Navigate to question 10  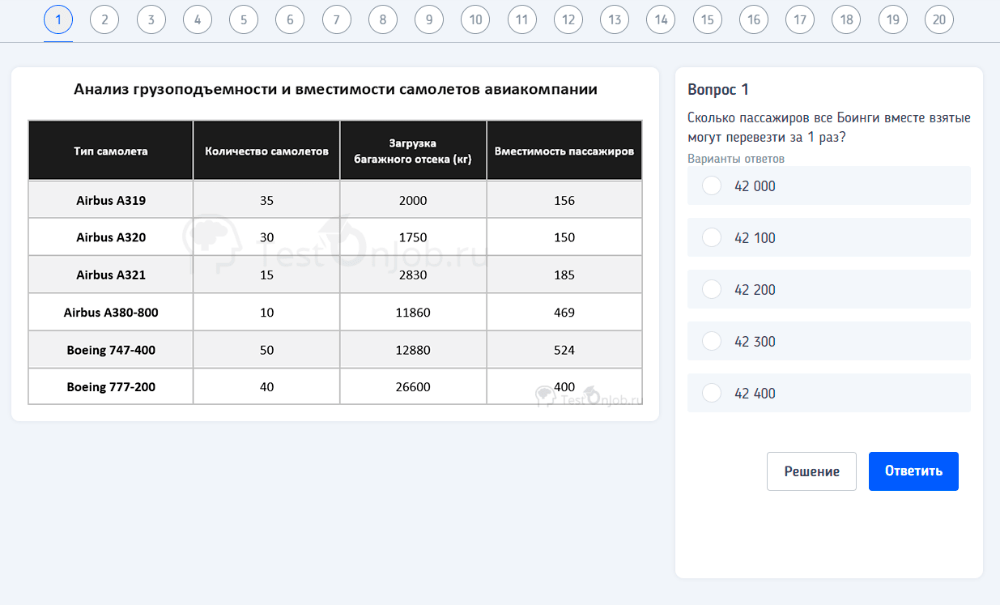click(475, 19)
